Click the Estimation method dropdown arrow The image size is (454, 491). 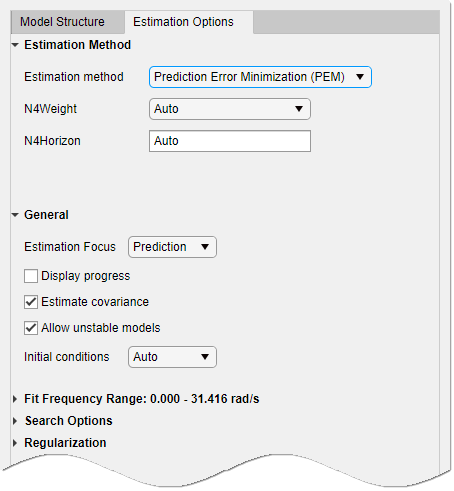click(x=360, y=77)
